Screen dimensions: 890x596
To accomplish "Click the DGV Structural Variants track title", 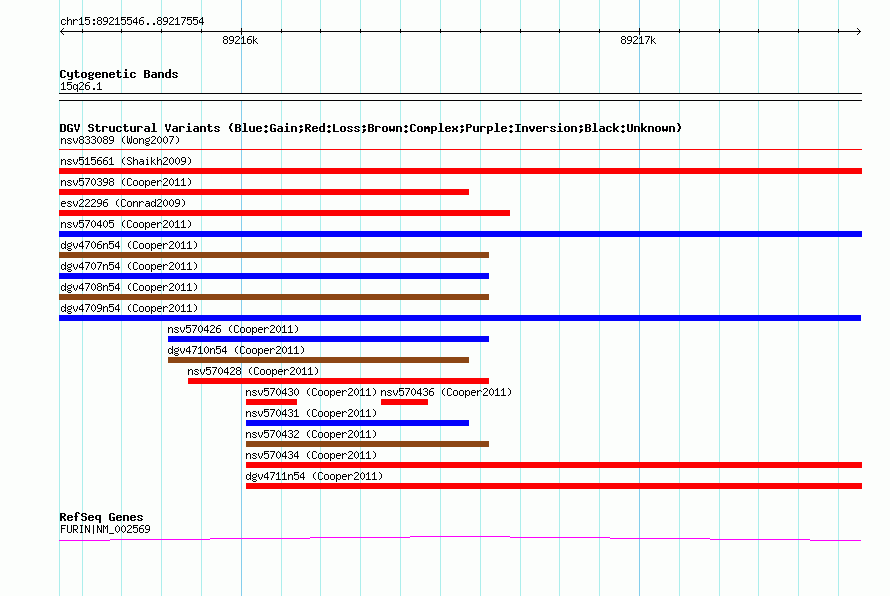I will 371,128.
